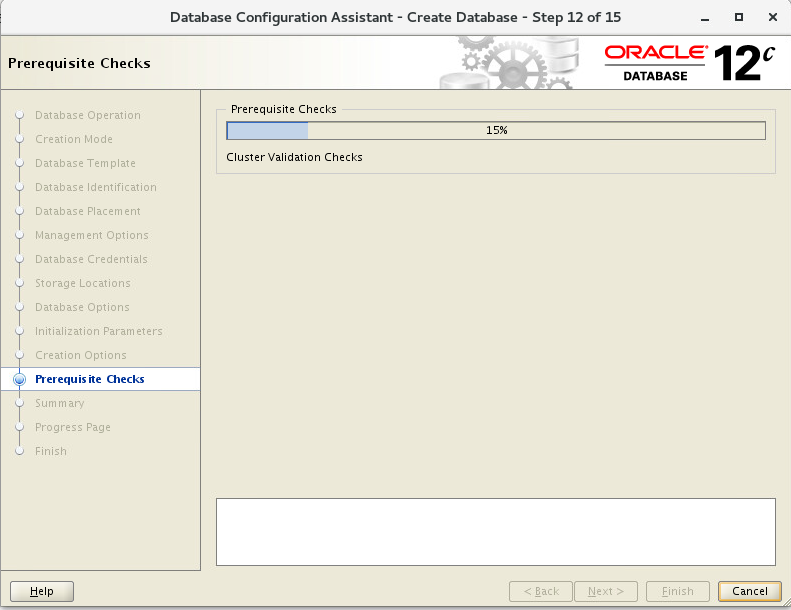Jump to the Database Identification step
Image resolution: width=791 pixels, height=610 pixels.
coord(96,187)
